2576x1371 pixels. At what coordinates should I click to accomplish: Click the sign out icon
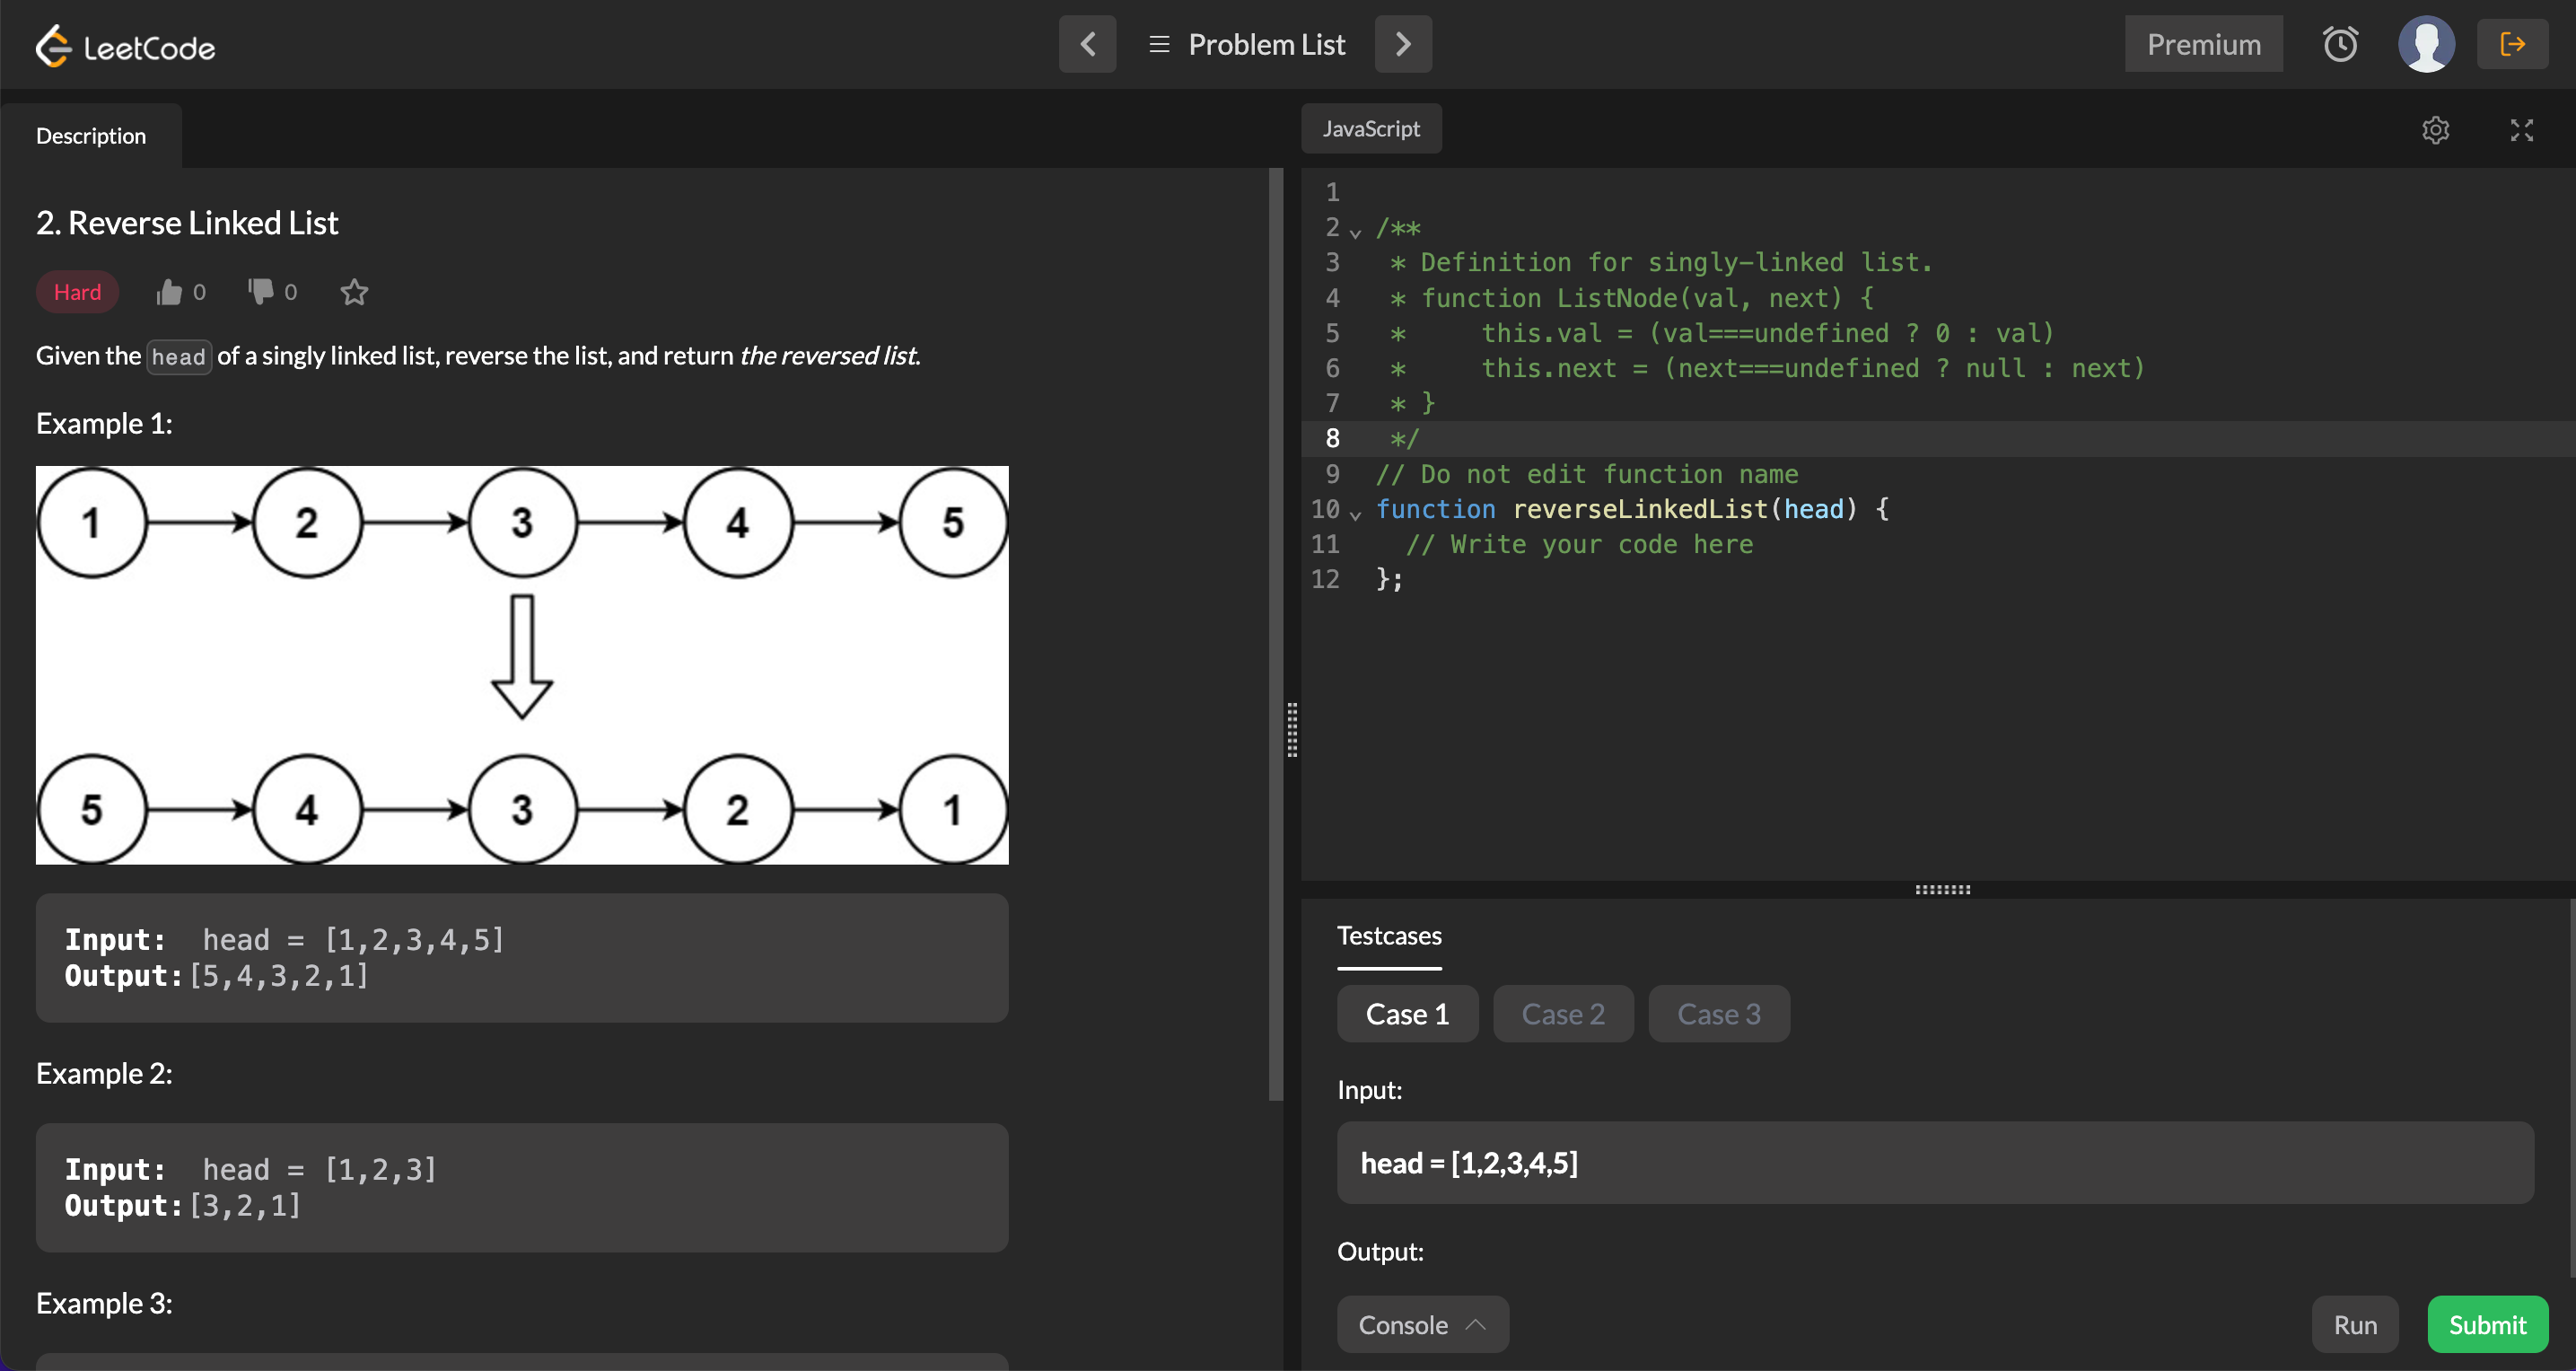pos(2511,44)
